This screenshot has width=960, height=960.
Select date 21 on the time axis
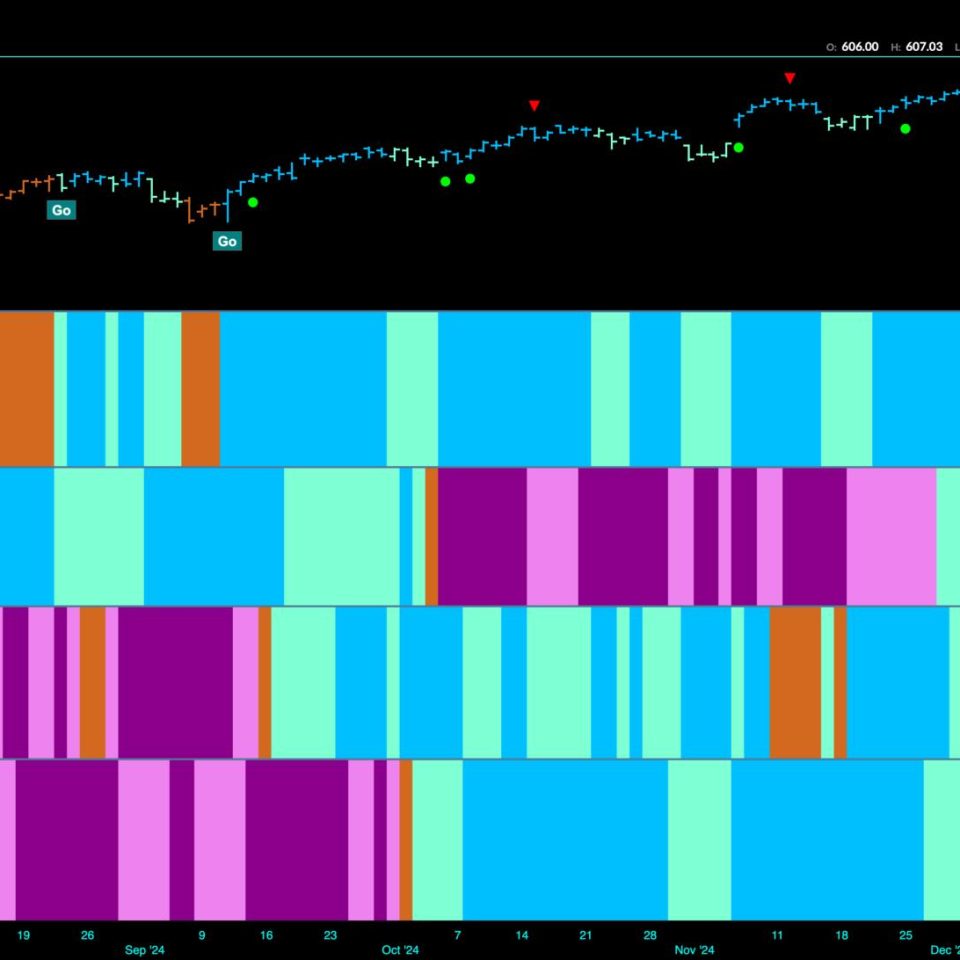[585, 935]
